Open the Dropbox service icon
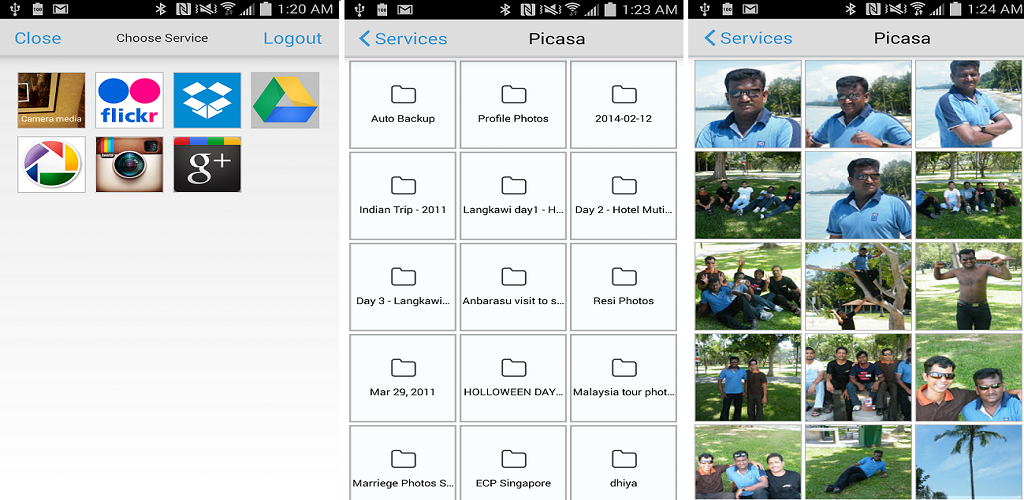Image resolution: width=1024 pixels, height=500 pixels. 207,100
